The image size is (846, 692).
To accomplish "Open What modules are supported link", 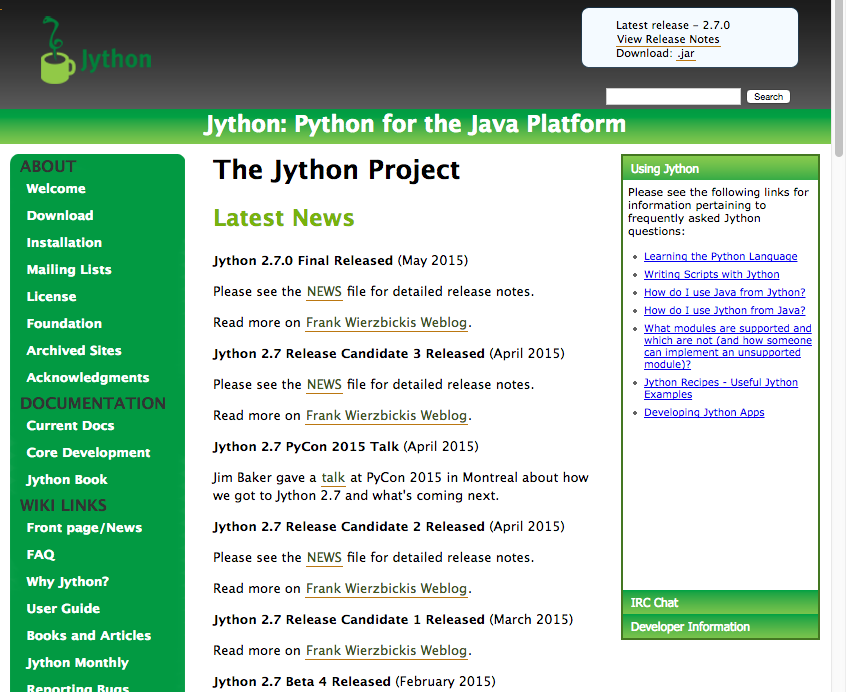I will (727, 346).
